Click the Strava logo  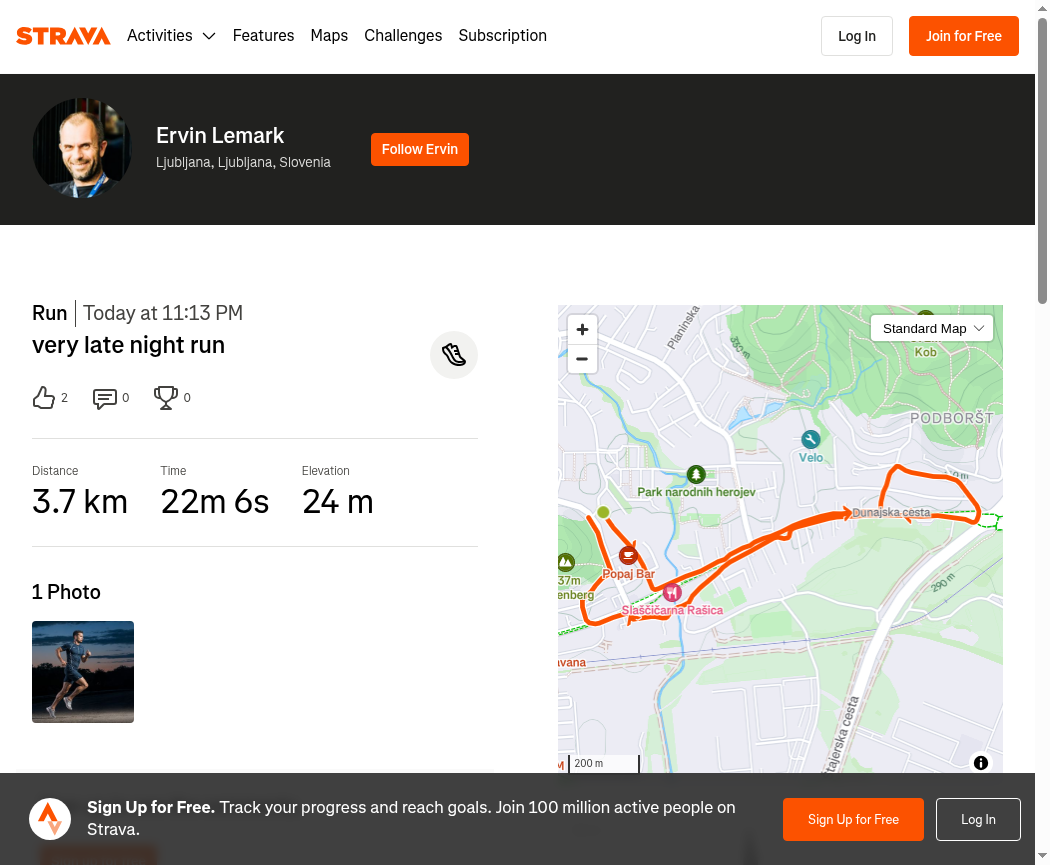pos(63,35)
